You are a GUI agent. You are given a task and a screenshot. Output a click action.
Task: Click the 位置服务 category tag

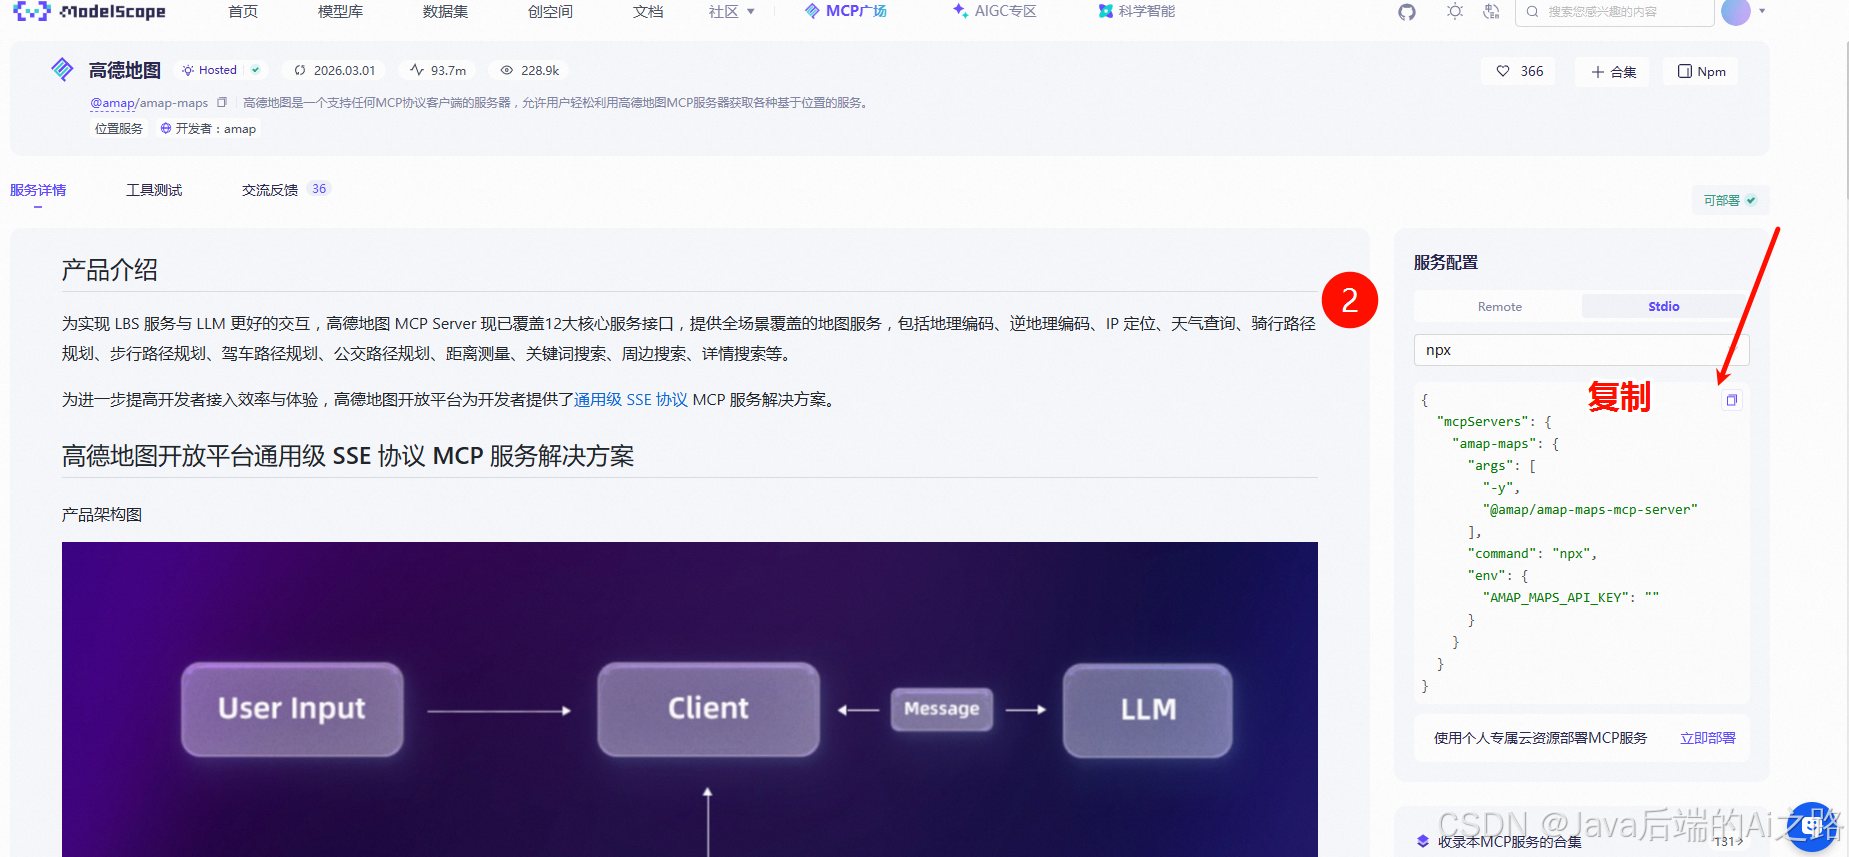point(119,129)
